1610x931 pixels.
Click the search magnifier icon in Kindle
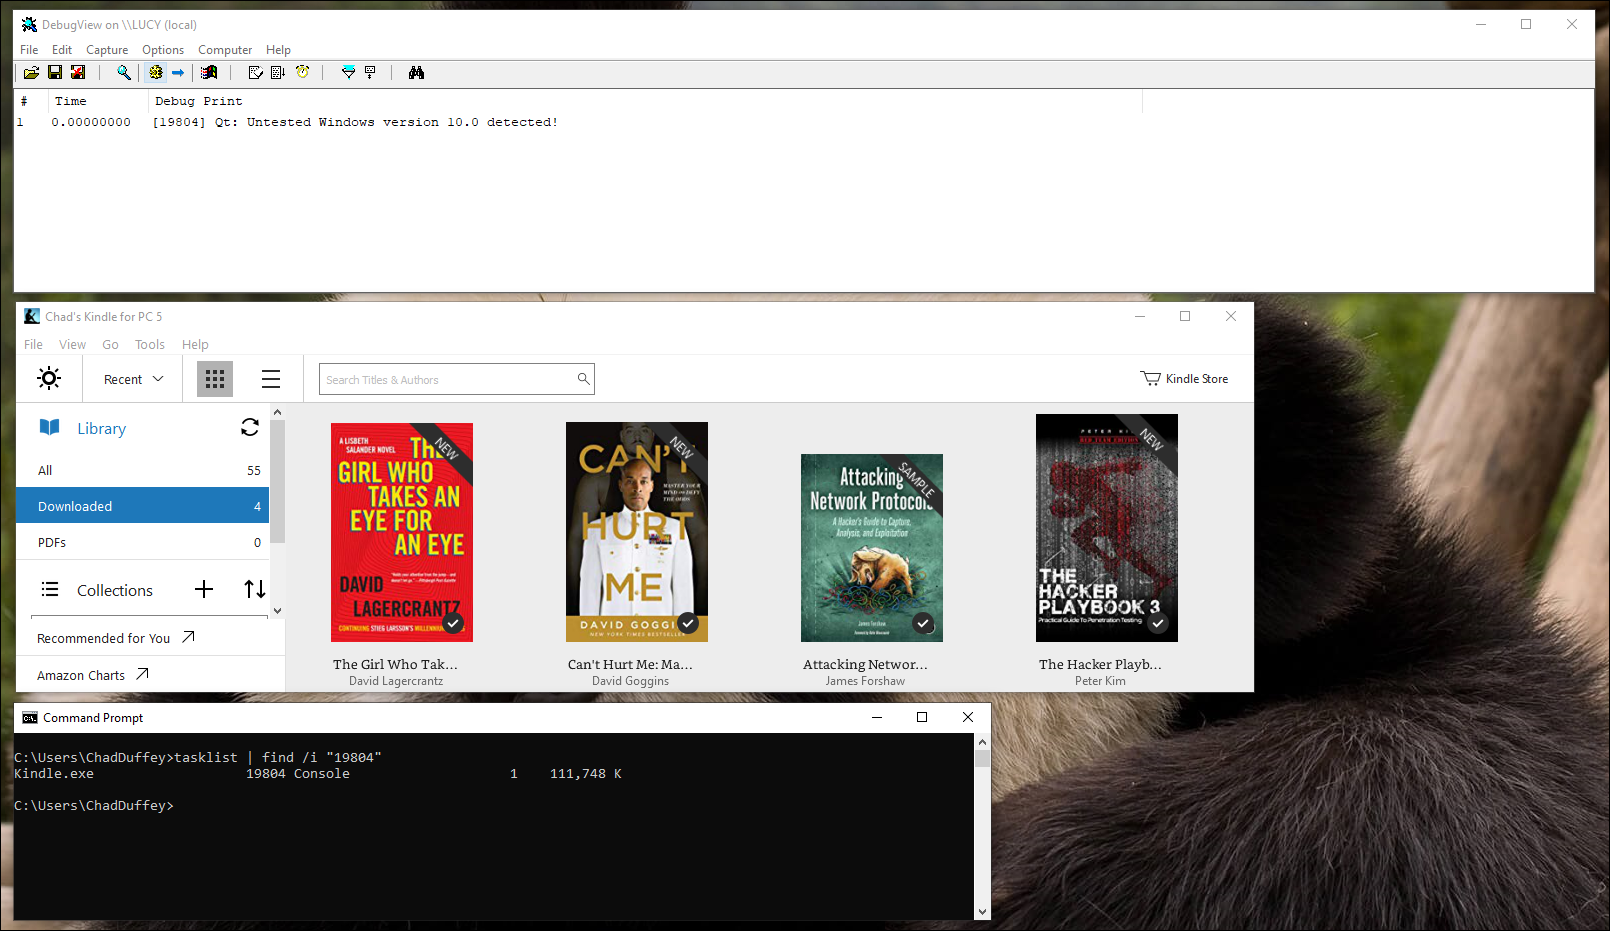pyautogui.click(x=583, y=379)
